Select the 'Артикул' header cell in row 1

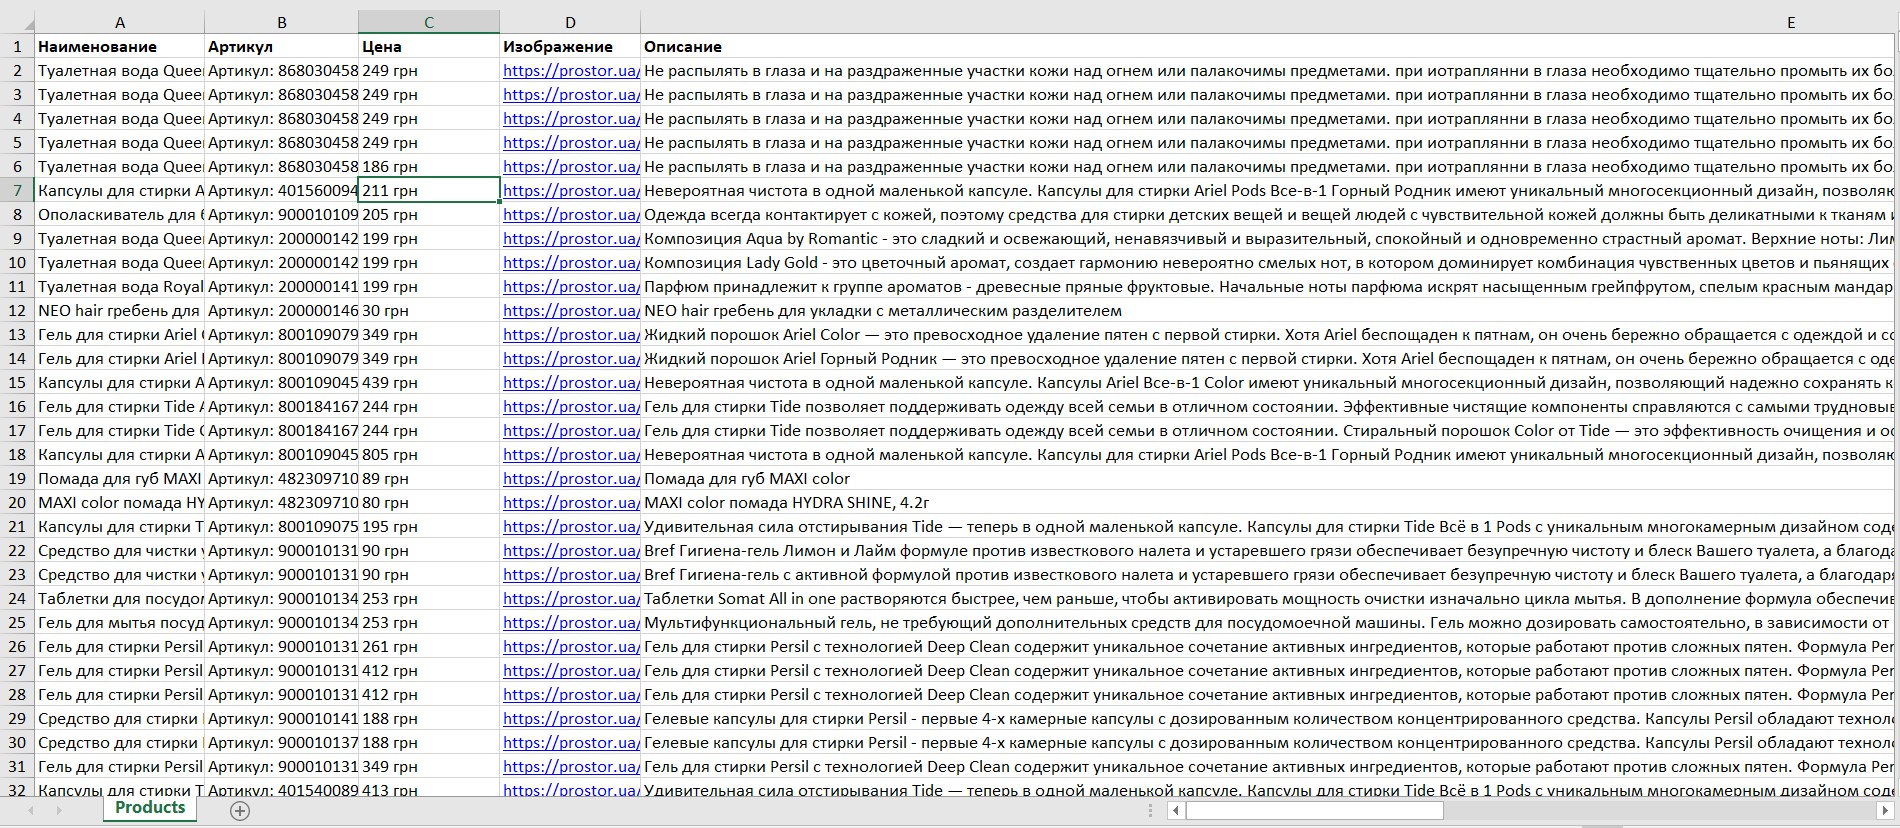click(x=281, y=46)
